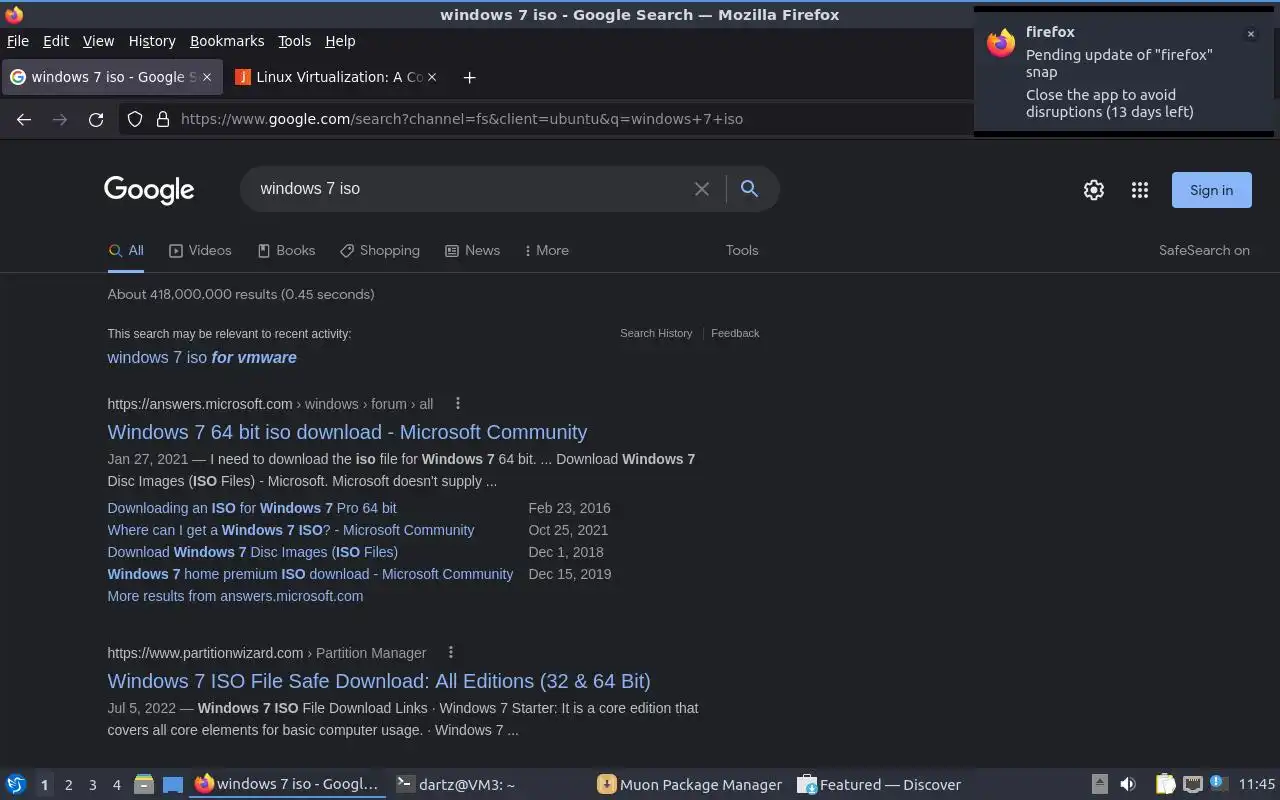This screenshot has height=800, width=1280.
Task: Click the padlock site info icon
Action: 162,119
